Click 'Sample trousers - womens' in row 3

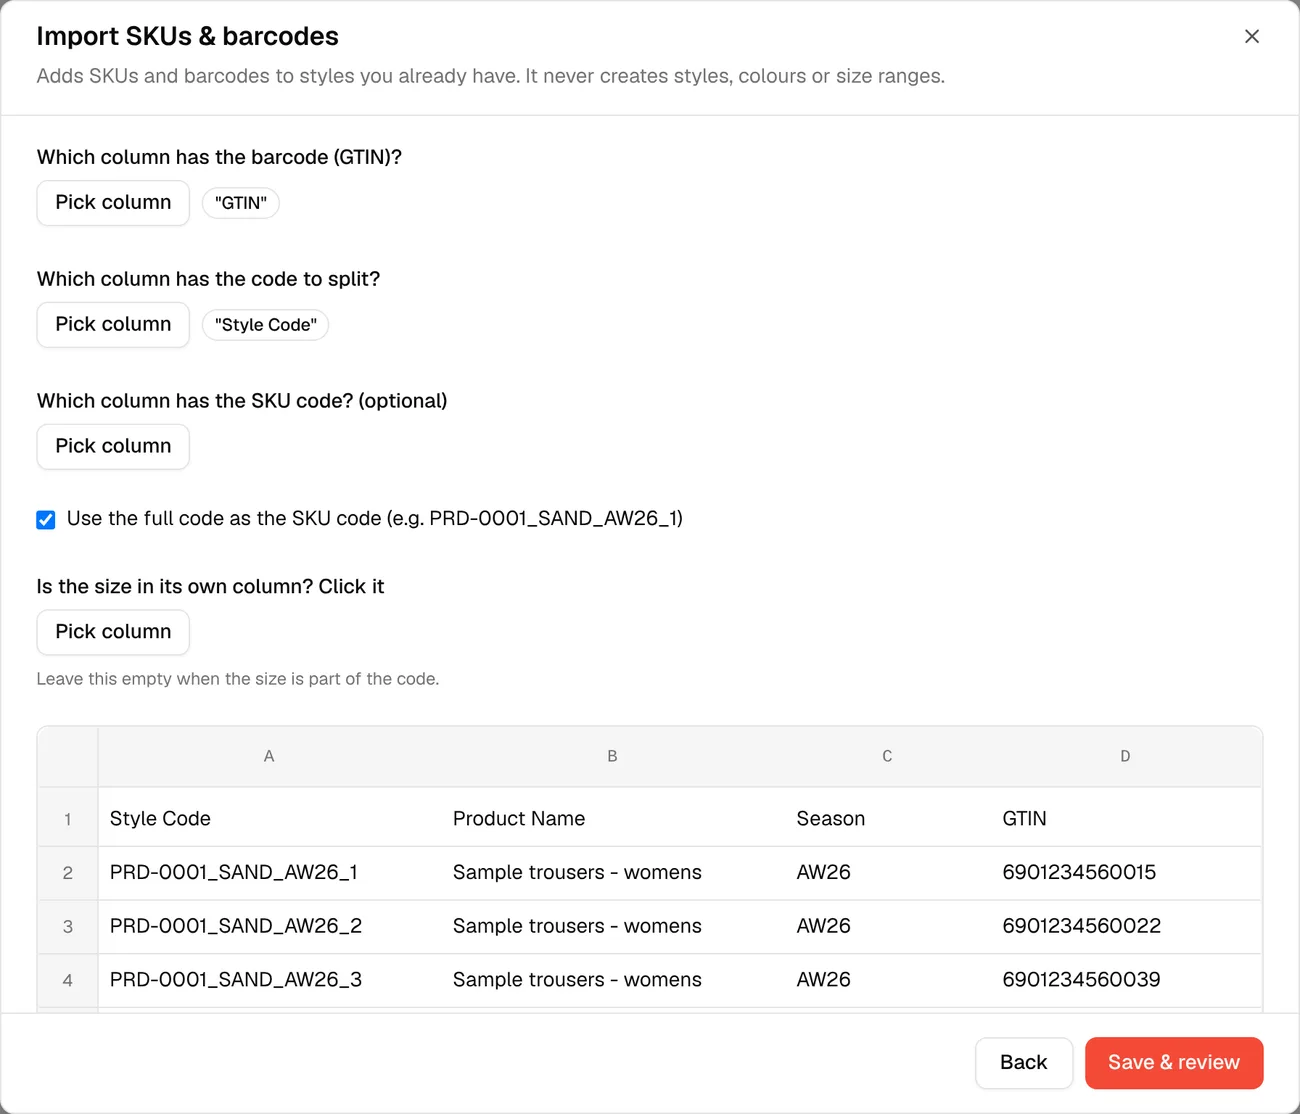(612, 927)
